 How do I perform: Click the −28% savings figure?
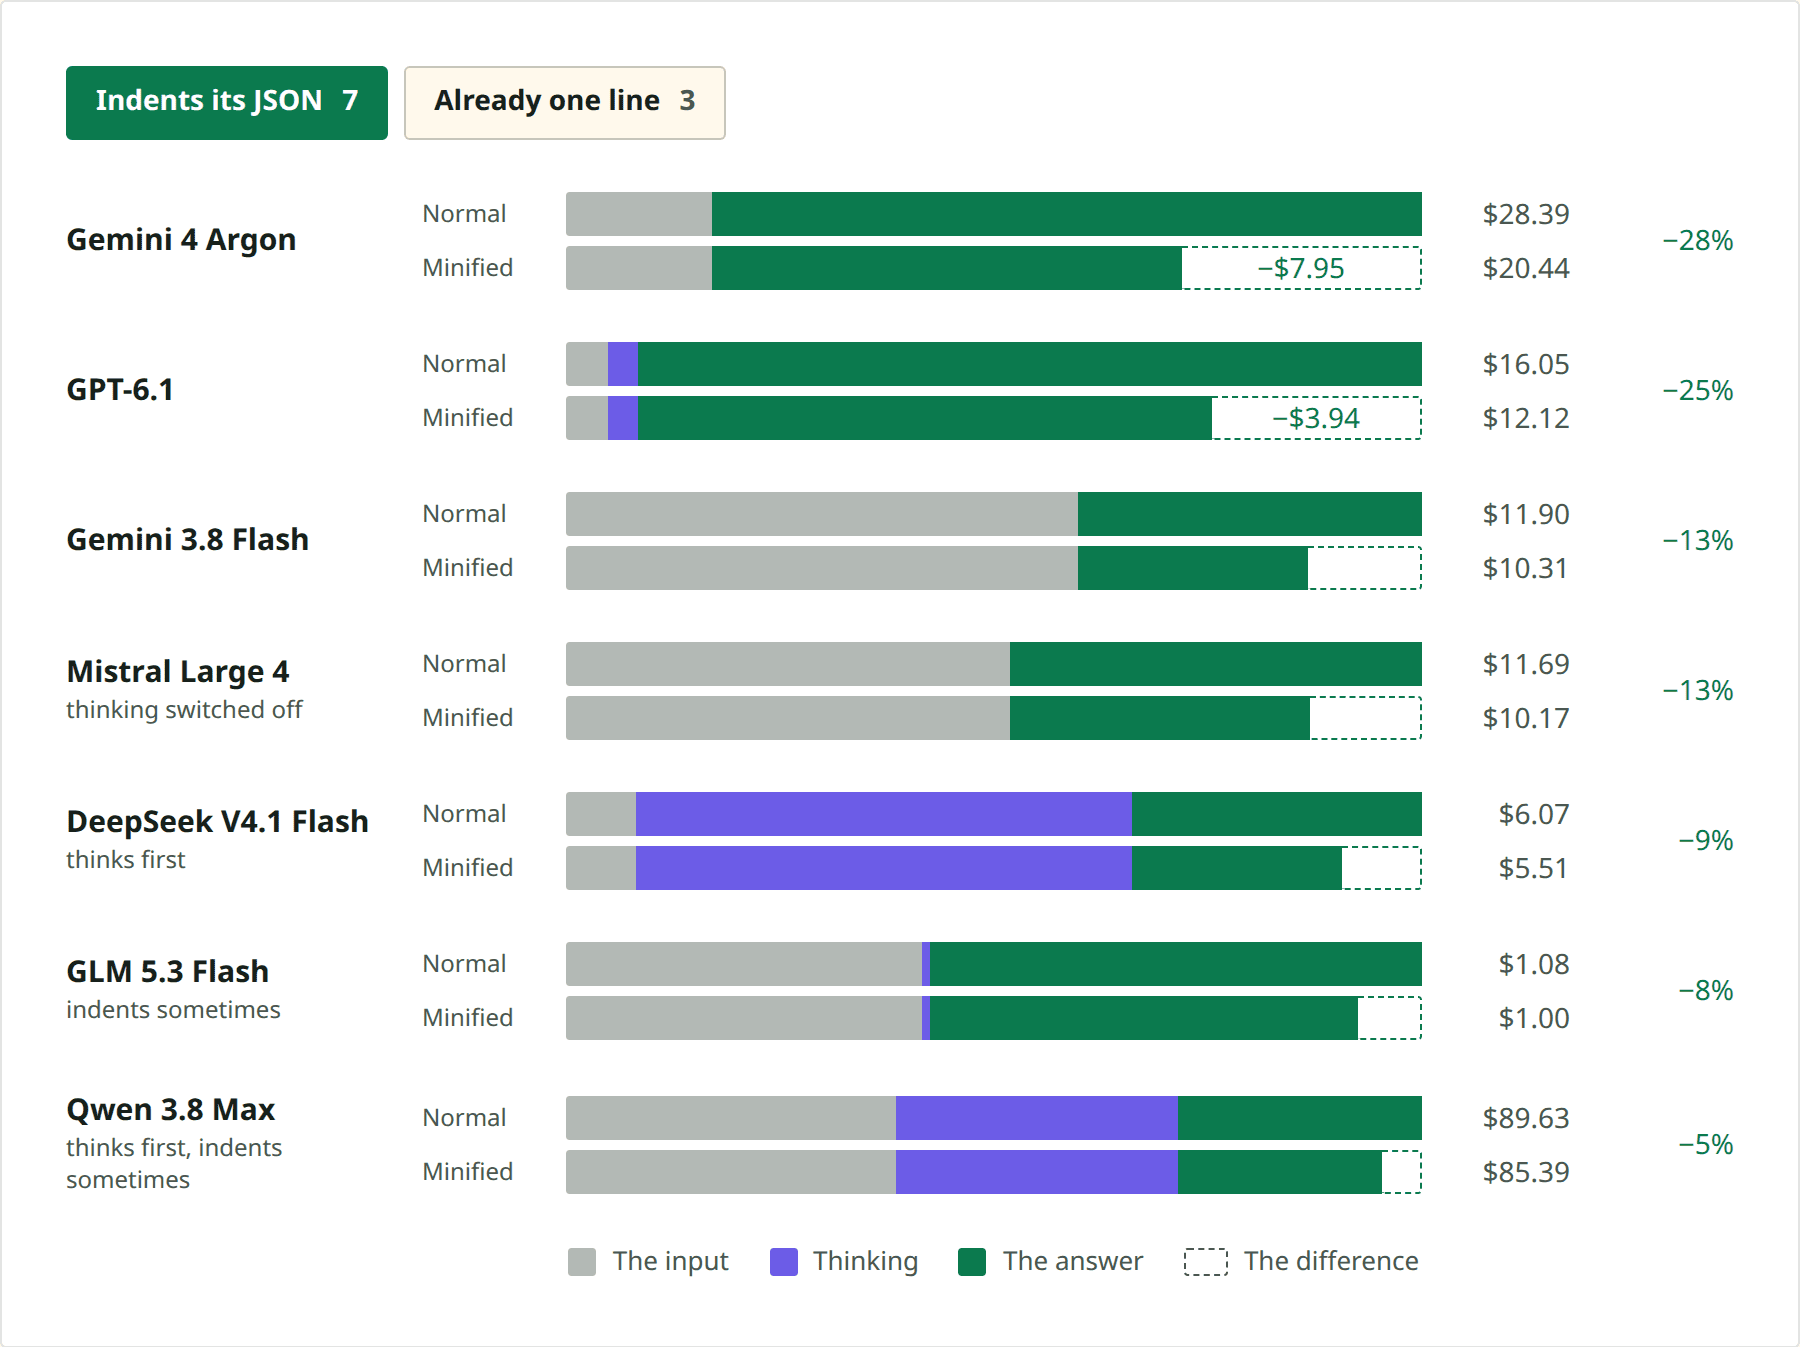1698,241
